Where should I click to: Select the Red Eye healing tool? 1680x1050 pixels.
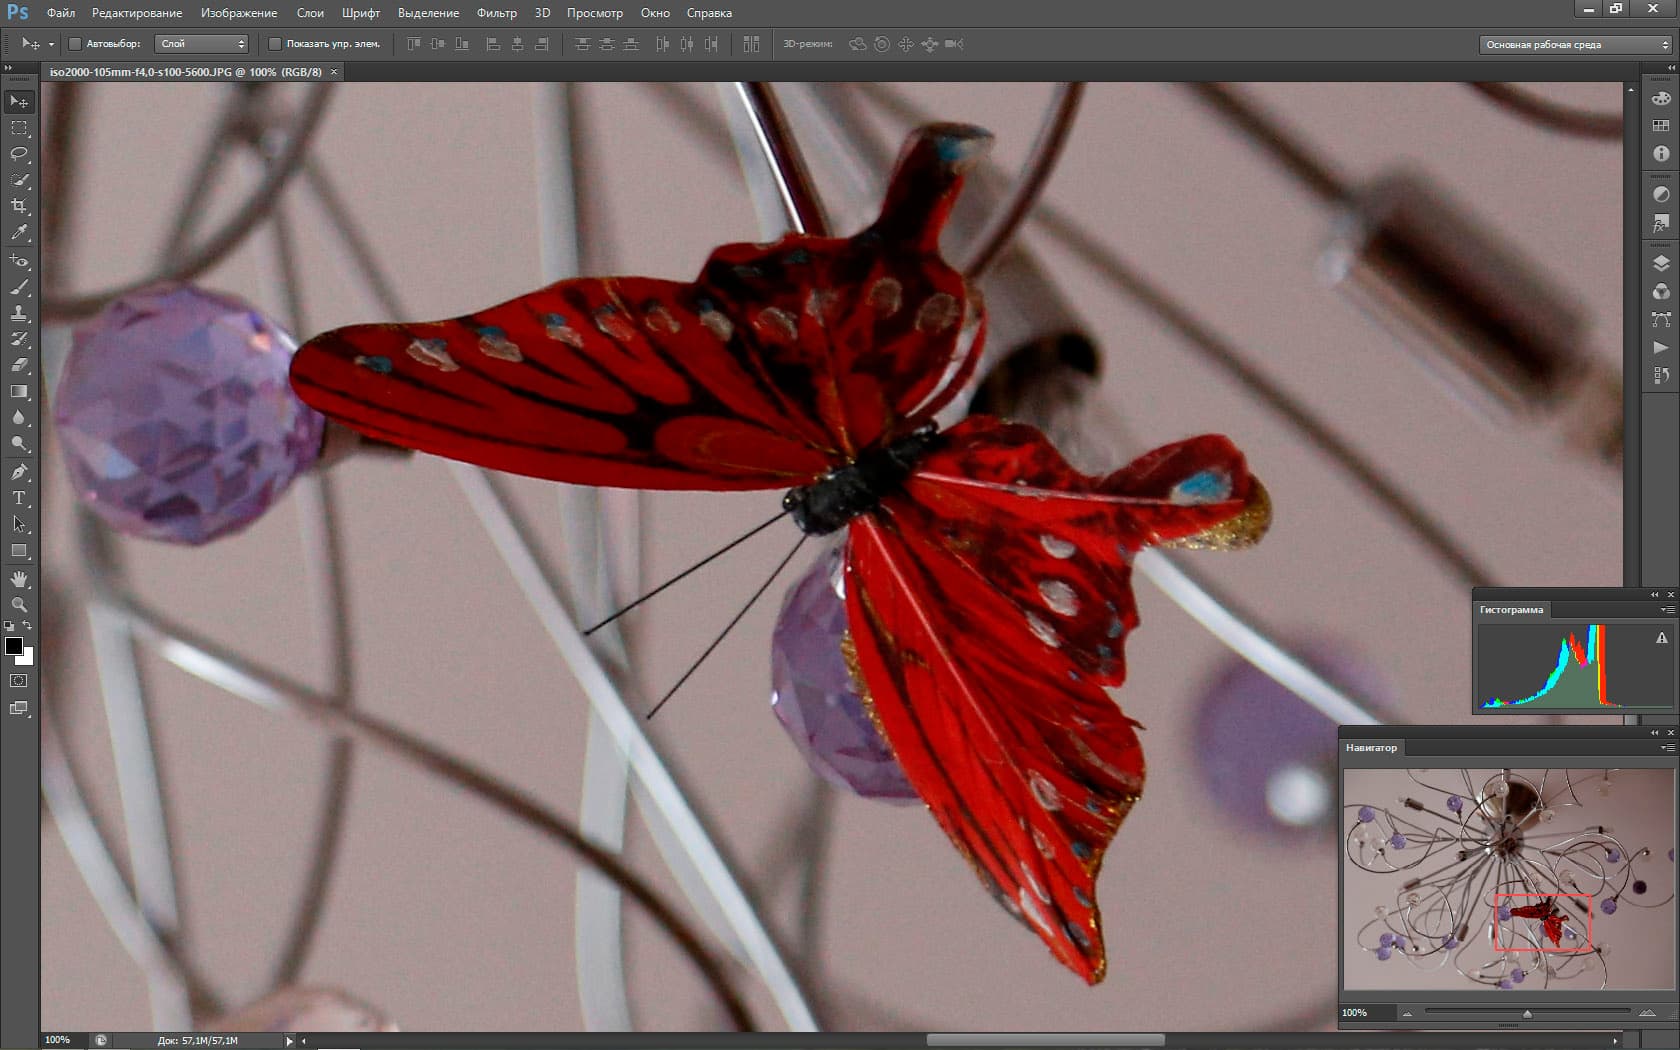pyautogui.click(x=19, y=261)
